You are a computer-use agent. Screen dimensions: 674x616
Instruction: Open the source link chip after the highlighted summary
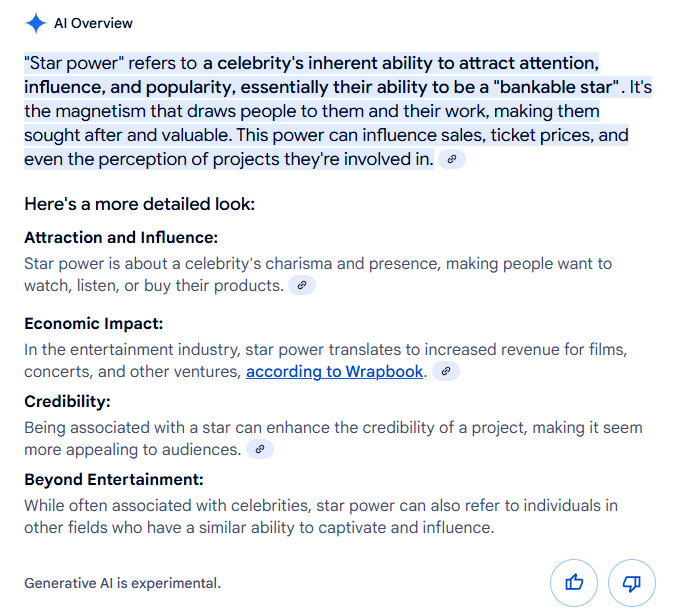click(x=452, y=160)
